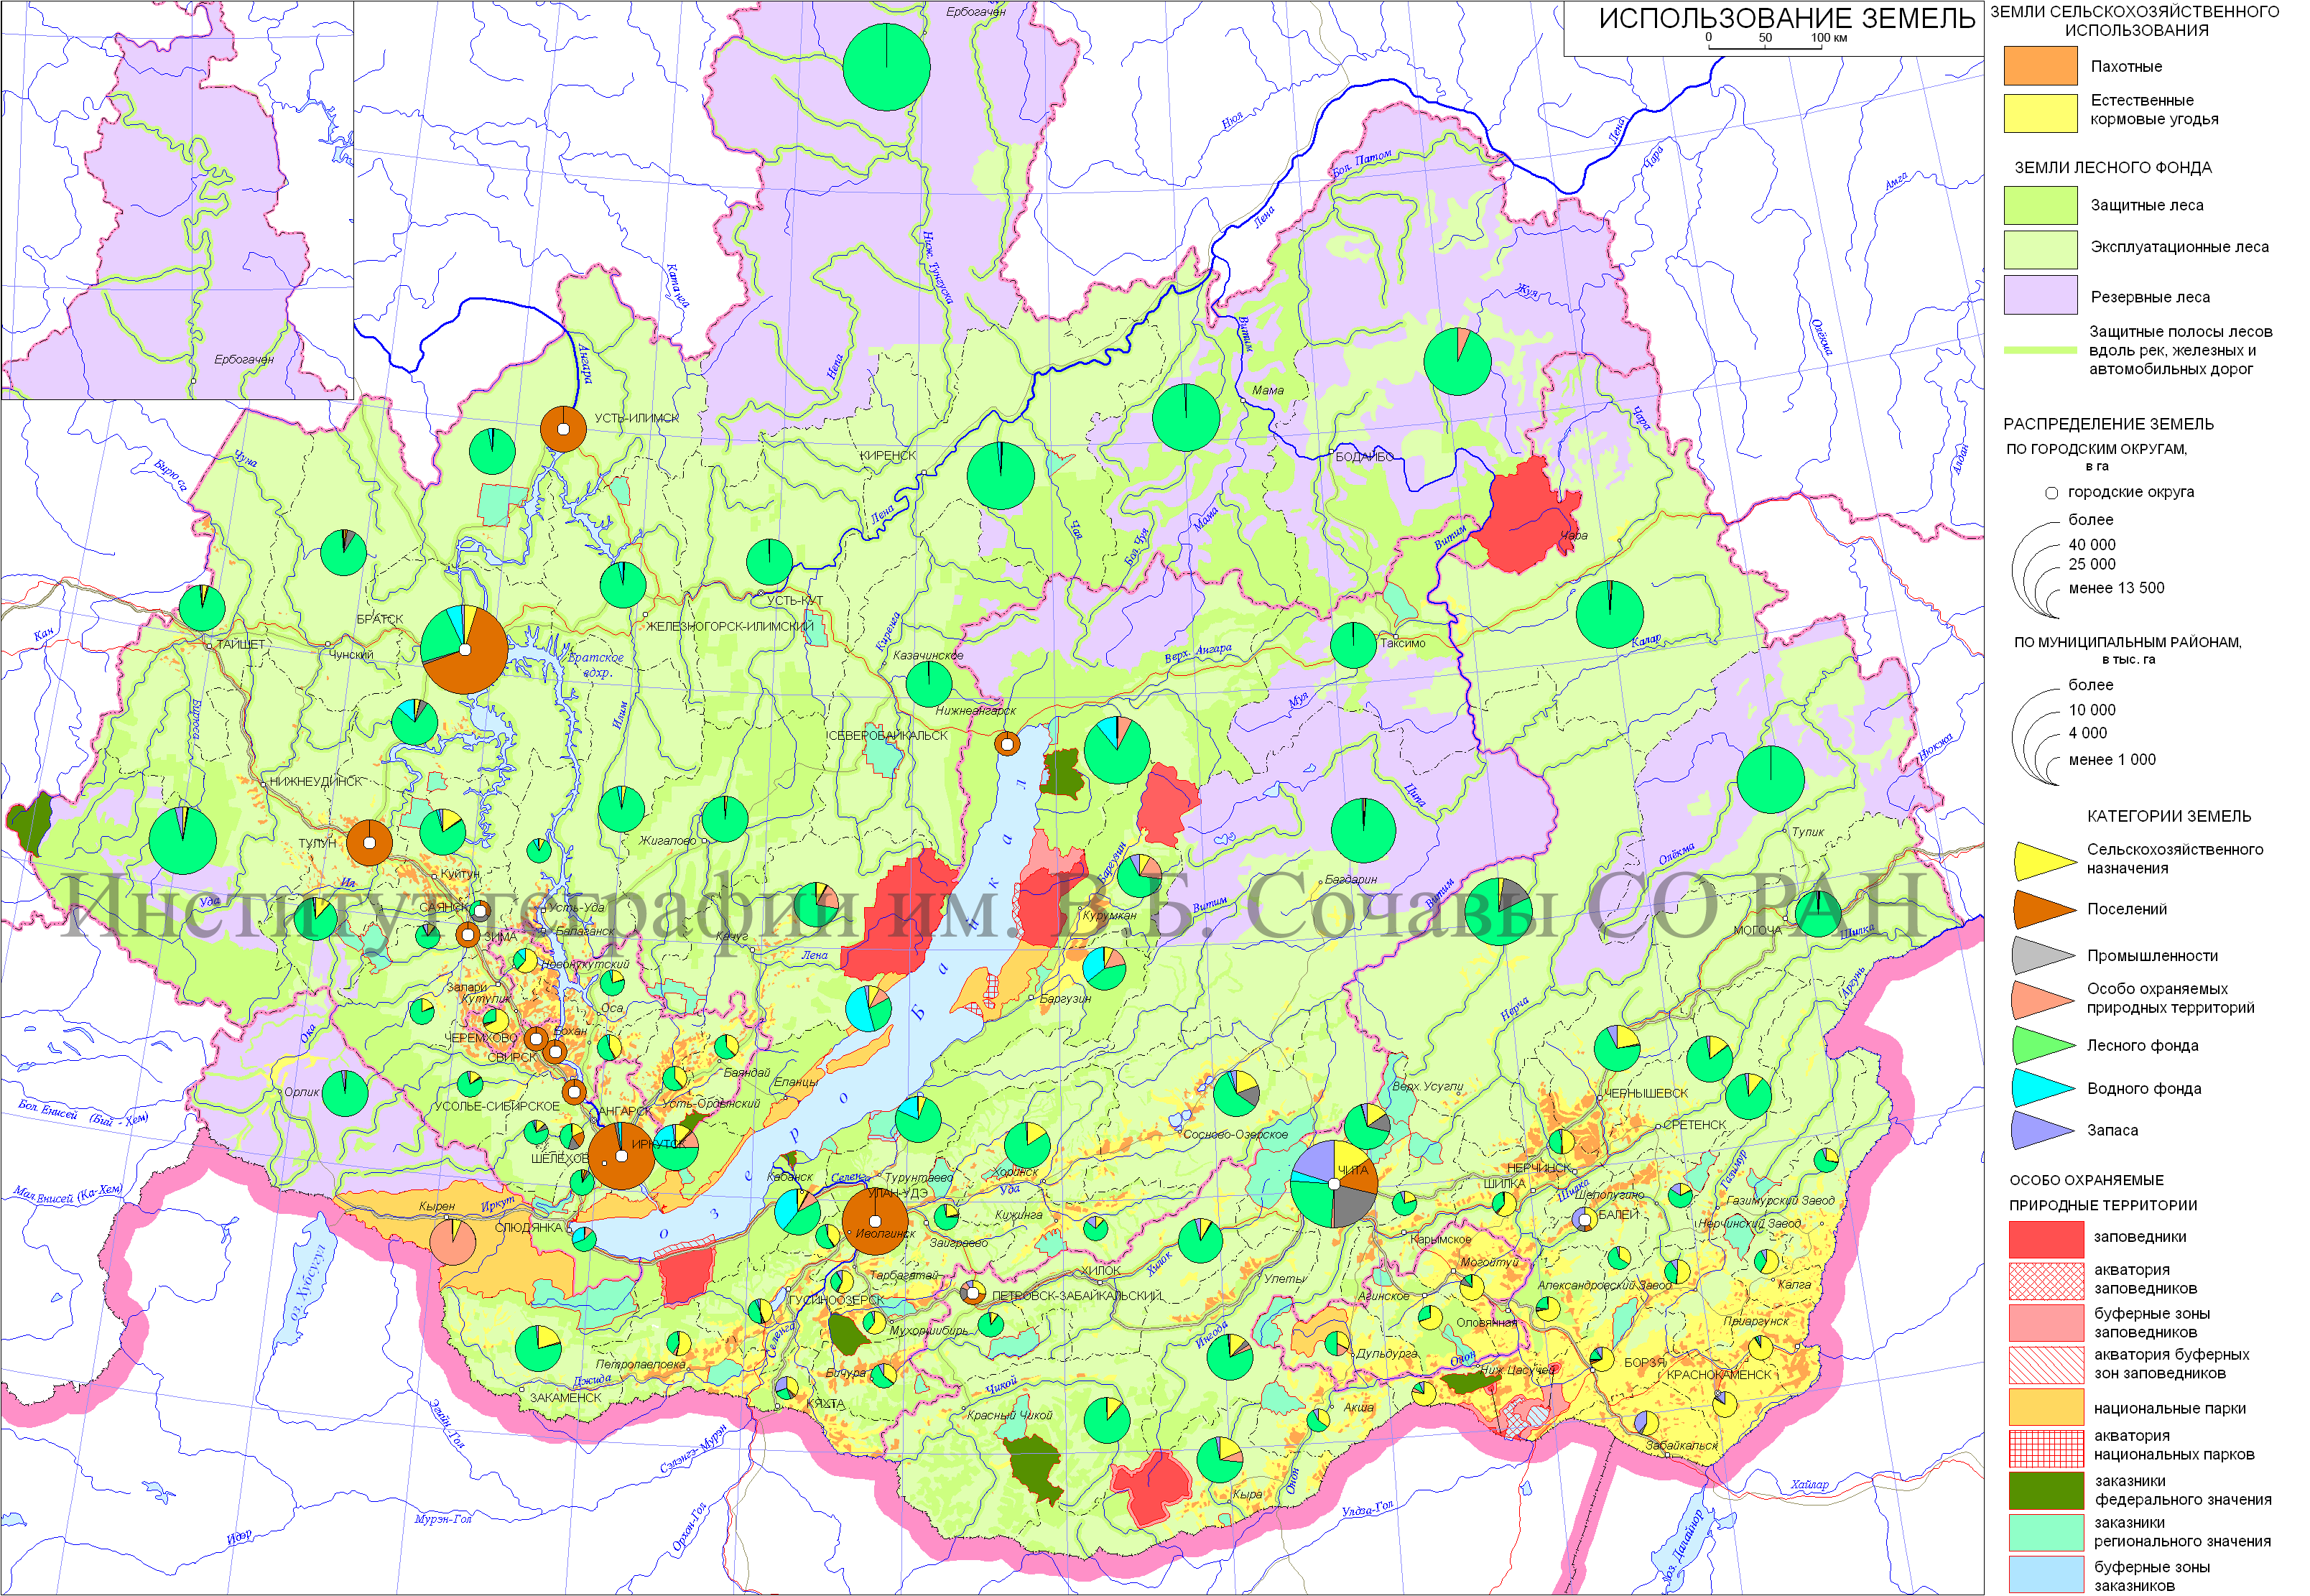This screenshot has width=2310, height=1596.
Task: Click the Ербогачен label in the inset map
Action: [243, 359]
